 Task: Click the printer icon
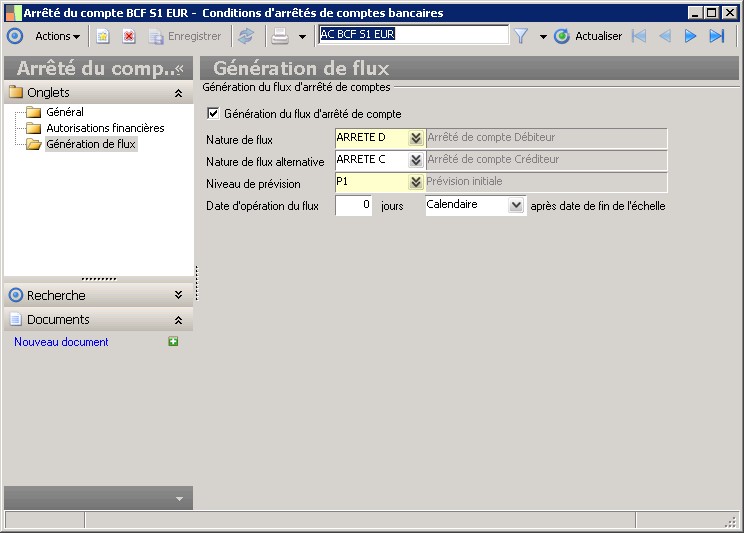coord(280,36)
